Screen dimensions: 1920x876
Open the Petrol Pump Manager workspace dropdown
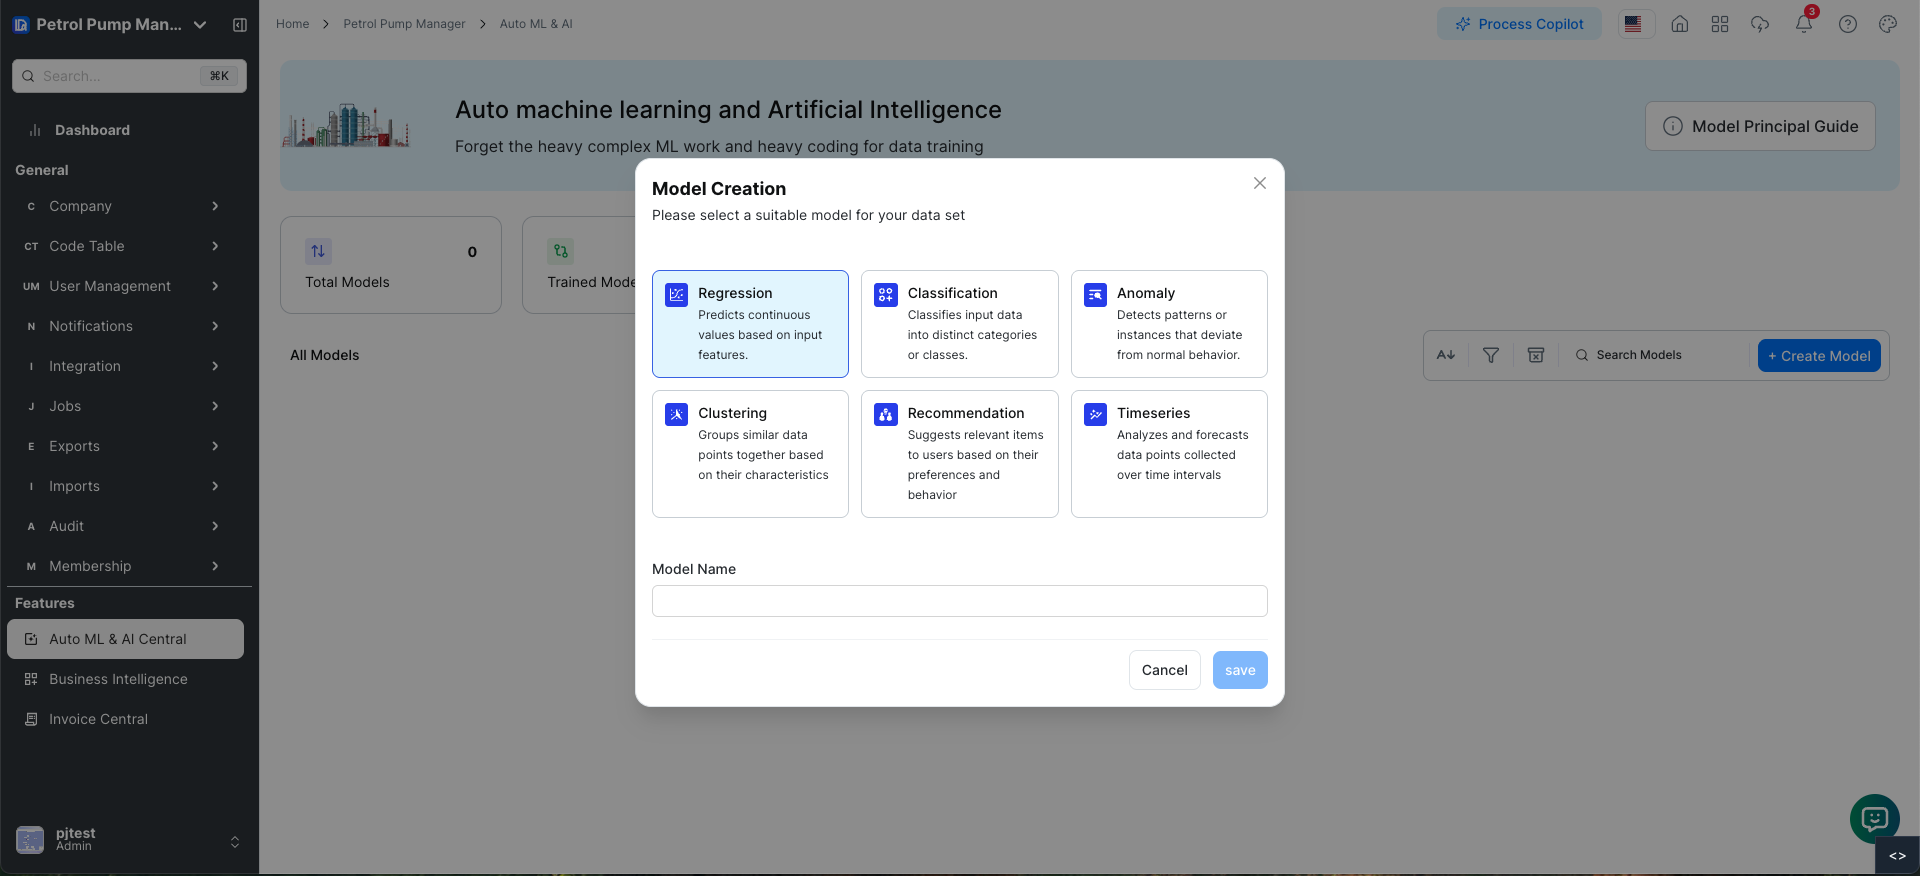(200, 25)
